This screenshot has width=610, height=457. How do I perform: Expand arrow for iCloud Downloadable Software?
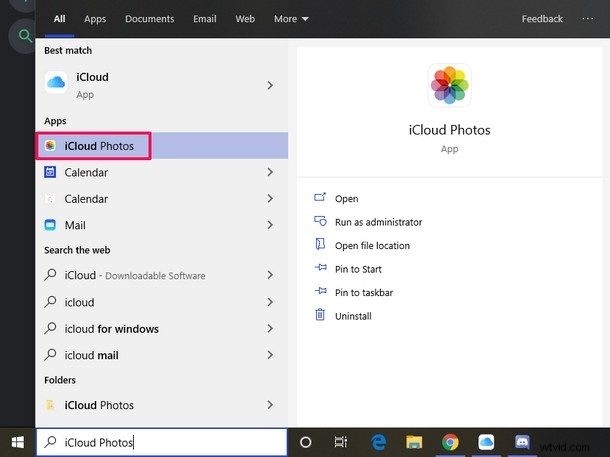270,275
